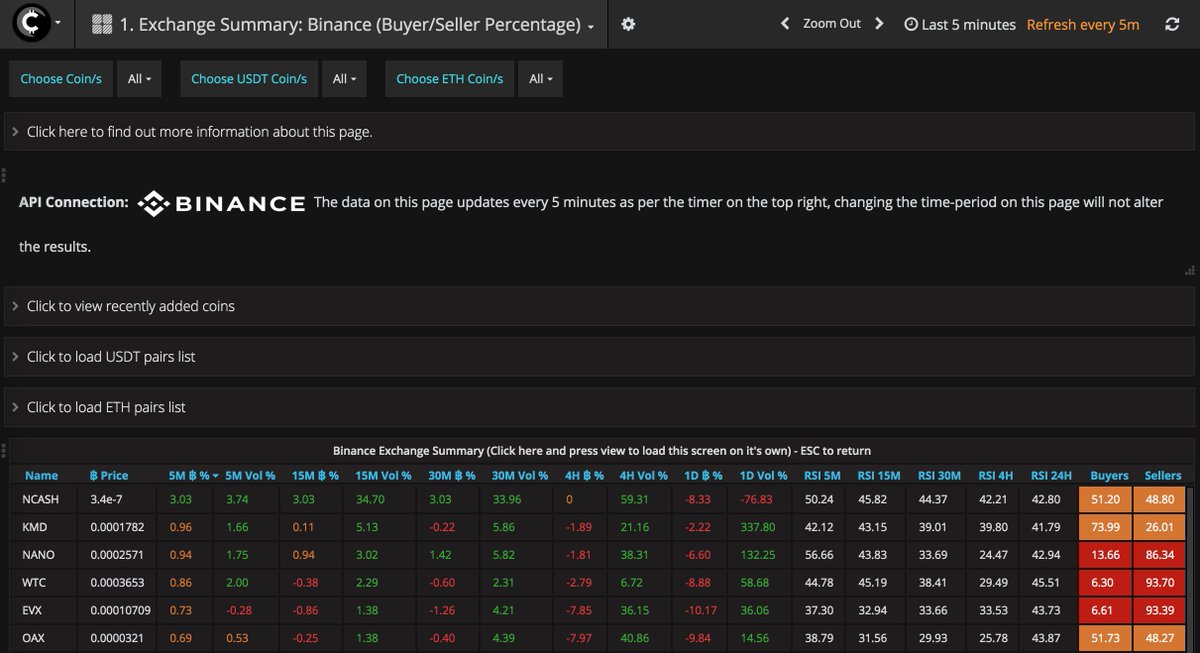Sort by RSI 15M column header
This screenshot has width=1200, height=653.
(x=879, y=476)
